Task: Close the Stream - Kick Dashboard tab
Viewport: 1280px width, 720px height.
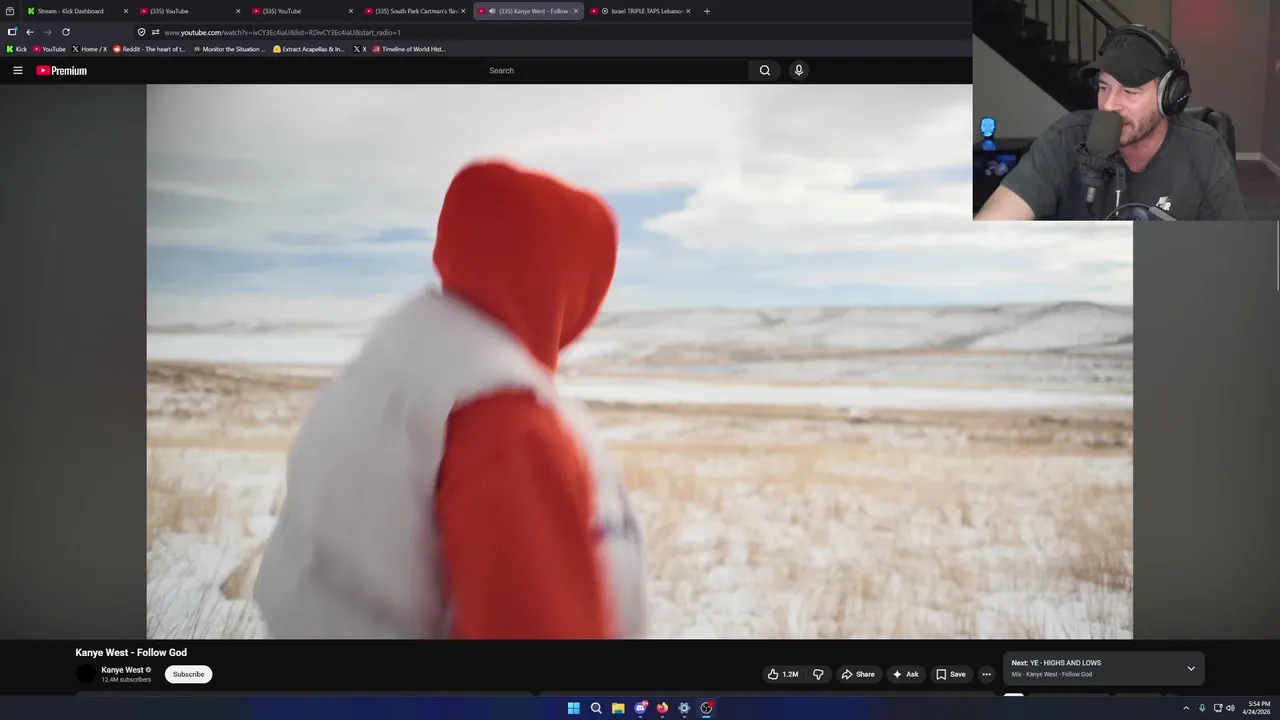Action: pyautogui.click(x=126, y=11)
